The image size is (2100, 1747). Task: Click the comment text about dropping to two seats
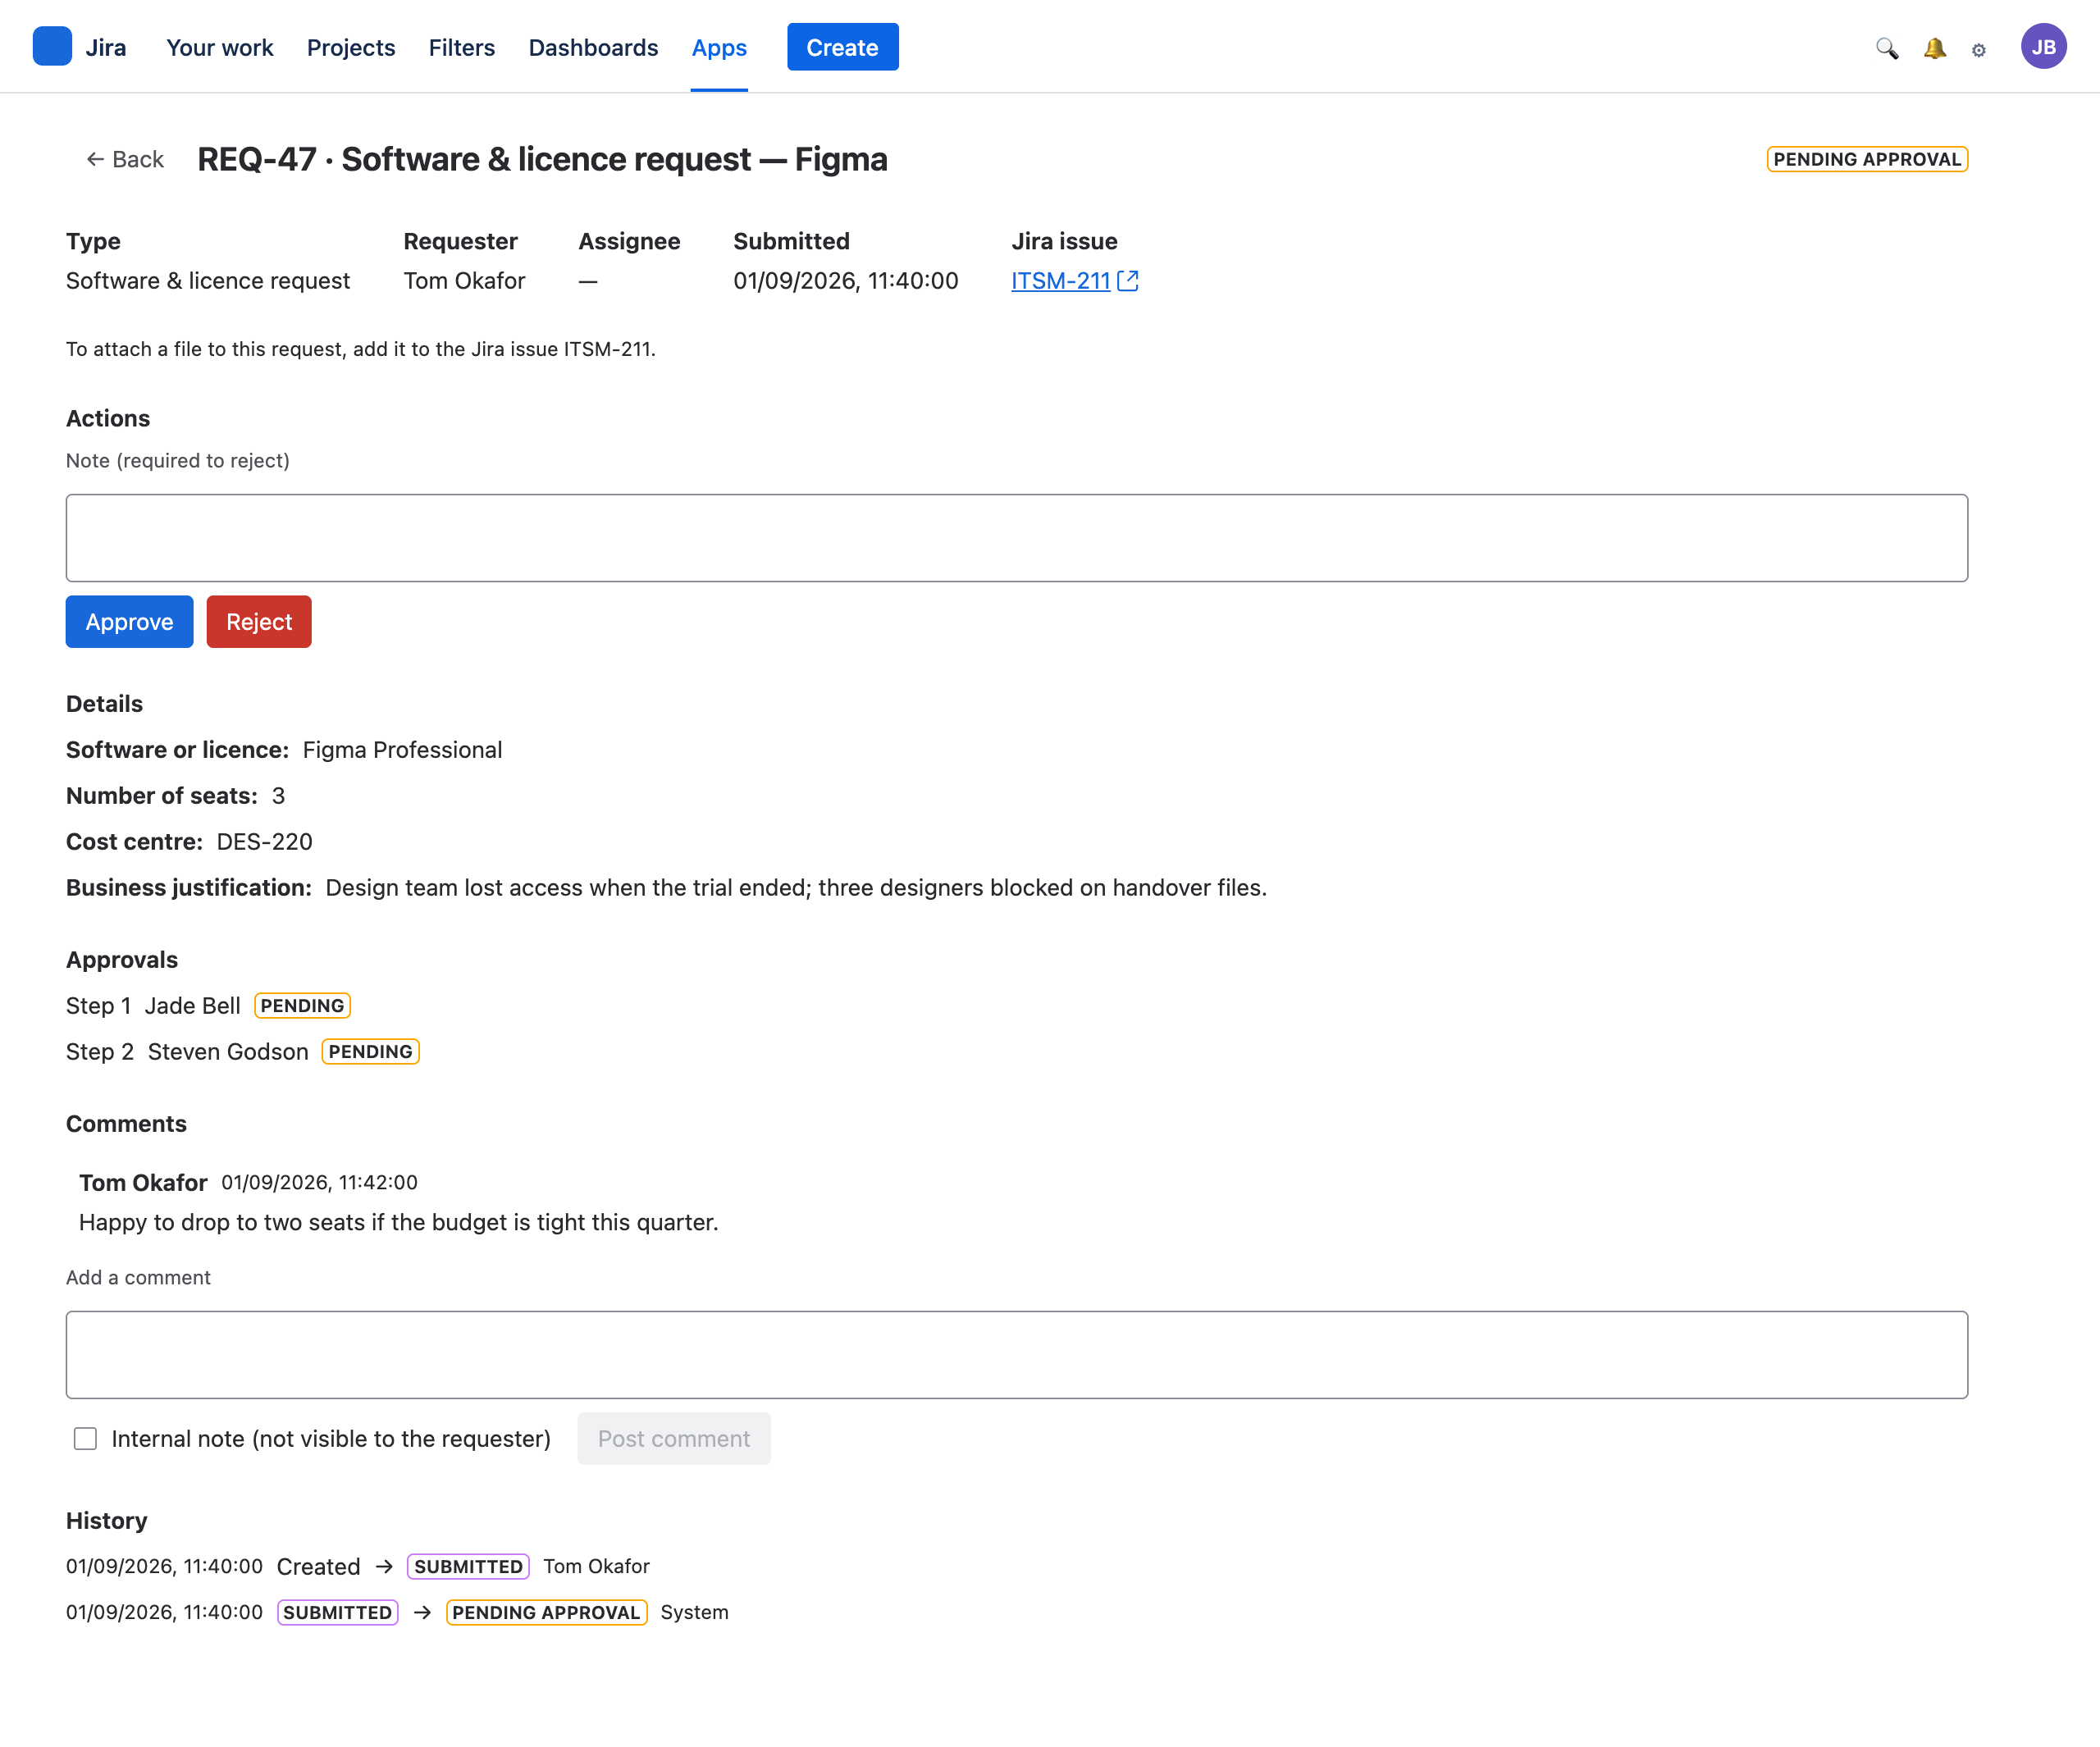(398, 1222)
